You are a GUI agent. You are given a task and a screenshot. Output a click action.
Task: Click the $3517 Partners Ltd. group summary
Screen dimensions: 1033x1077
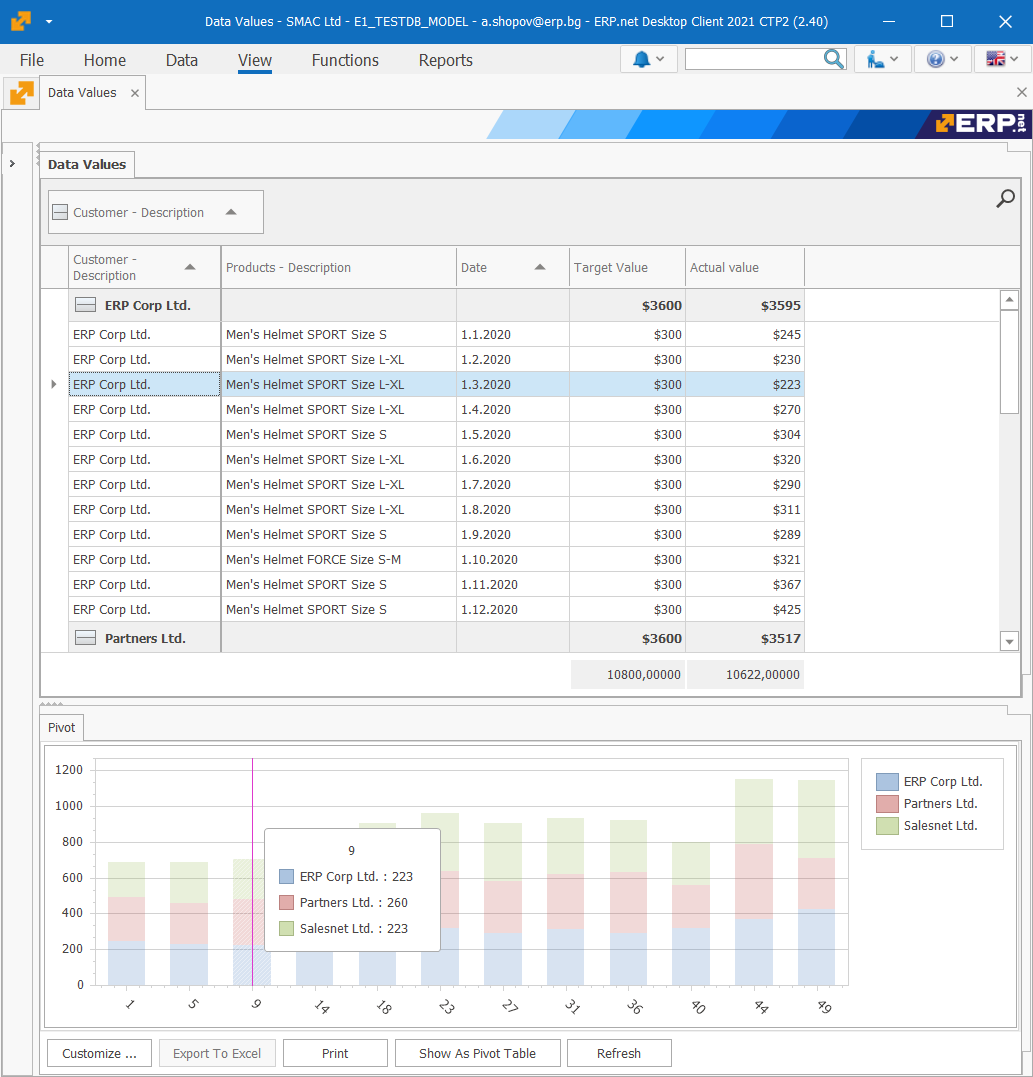[745, 638]
